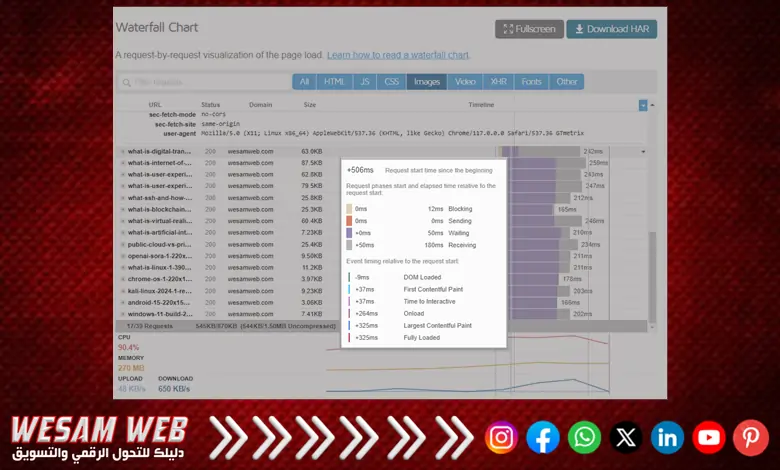This screenshot has height=470, width=780.
Task: Open the LinkedIn icon
Action: tap(667, 438)
